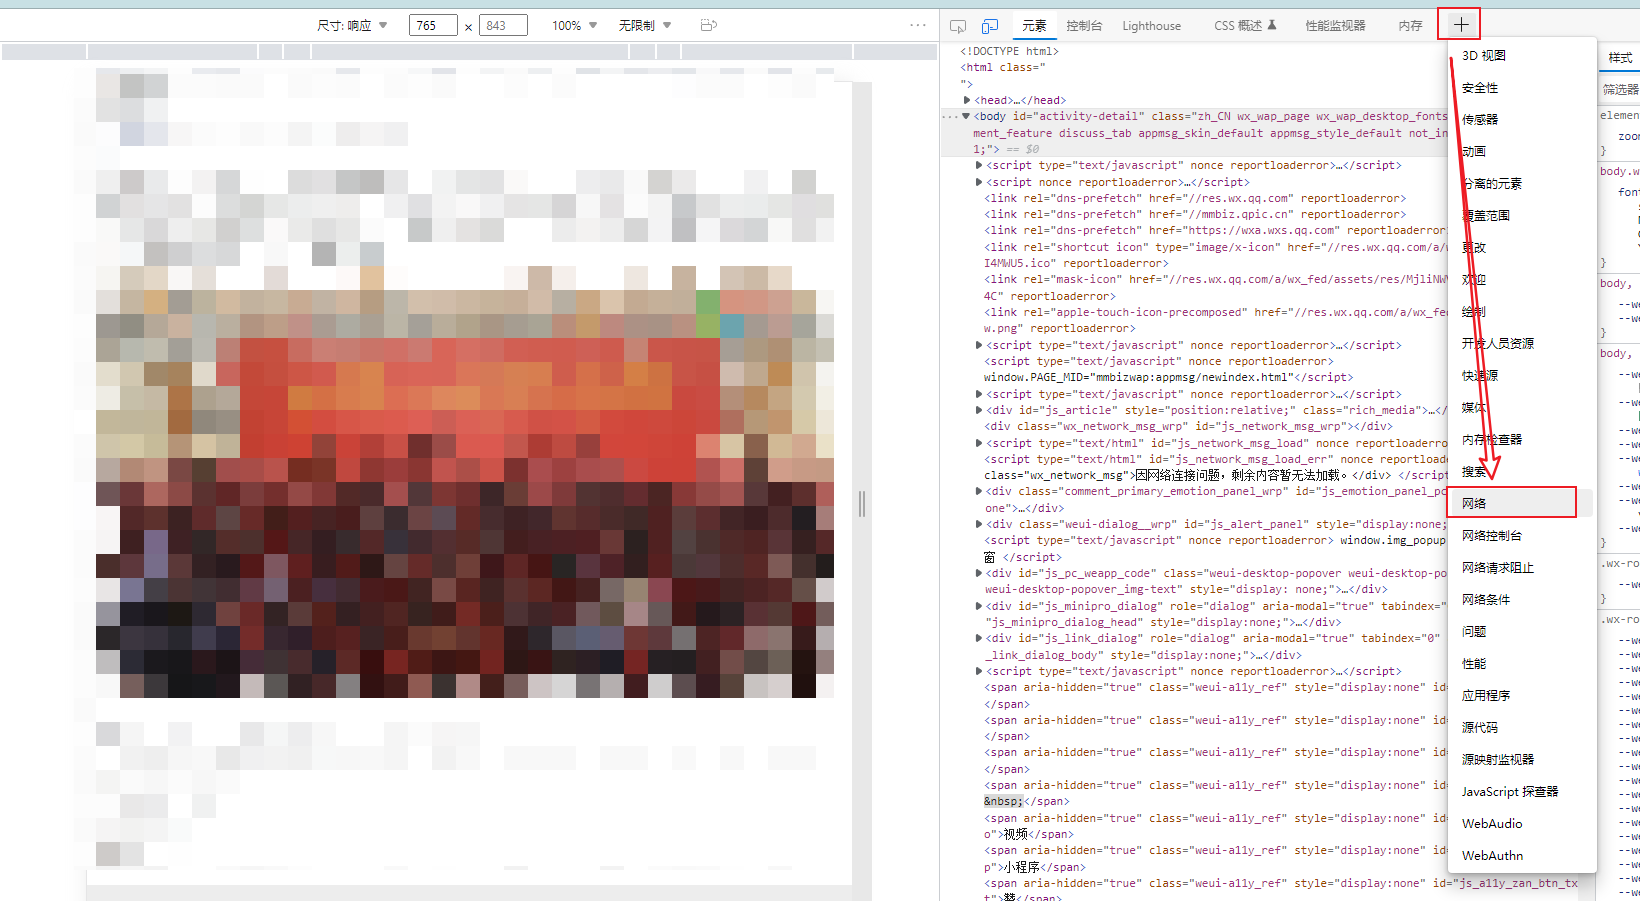Screen dimensions: 1640x901
Task: Choose 内存检查器 from the menu
Action: 1521,440
